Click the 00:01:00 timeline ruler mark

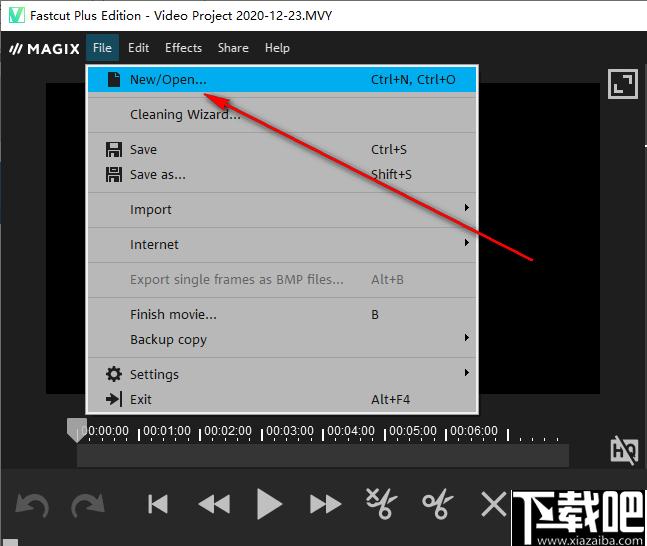[x=167, y=431]
